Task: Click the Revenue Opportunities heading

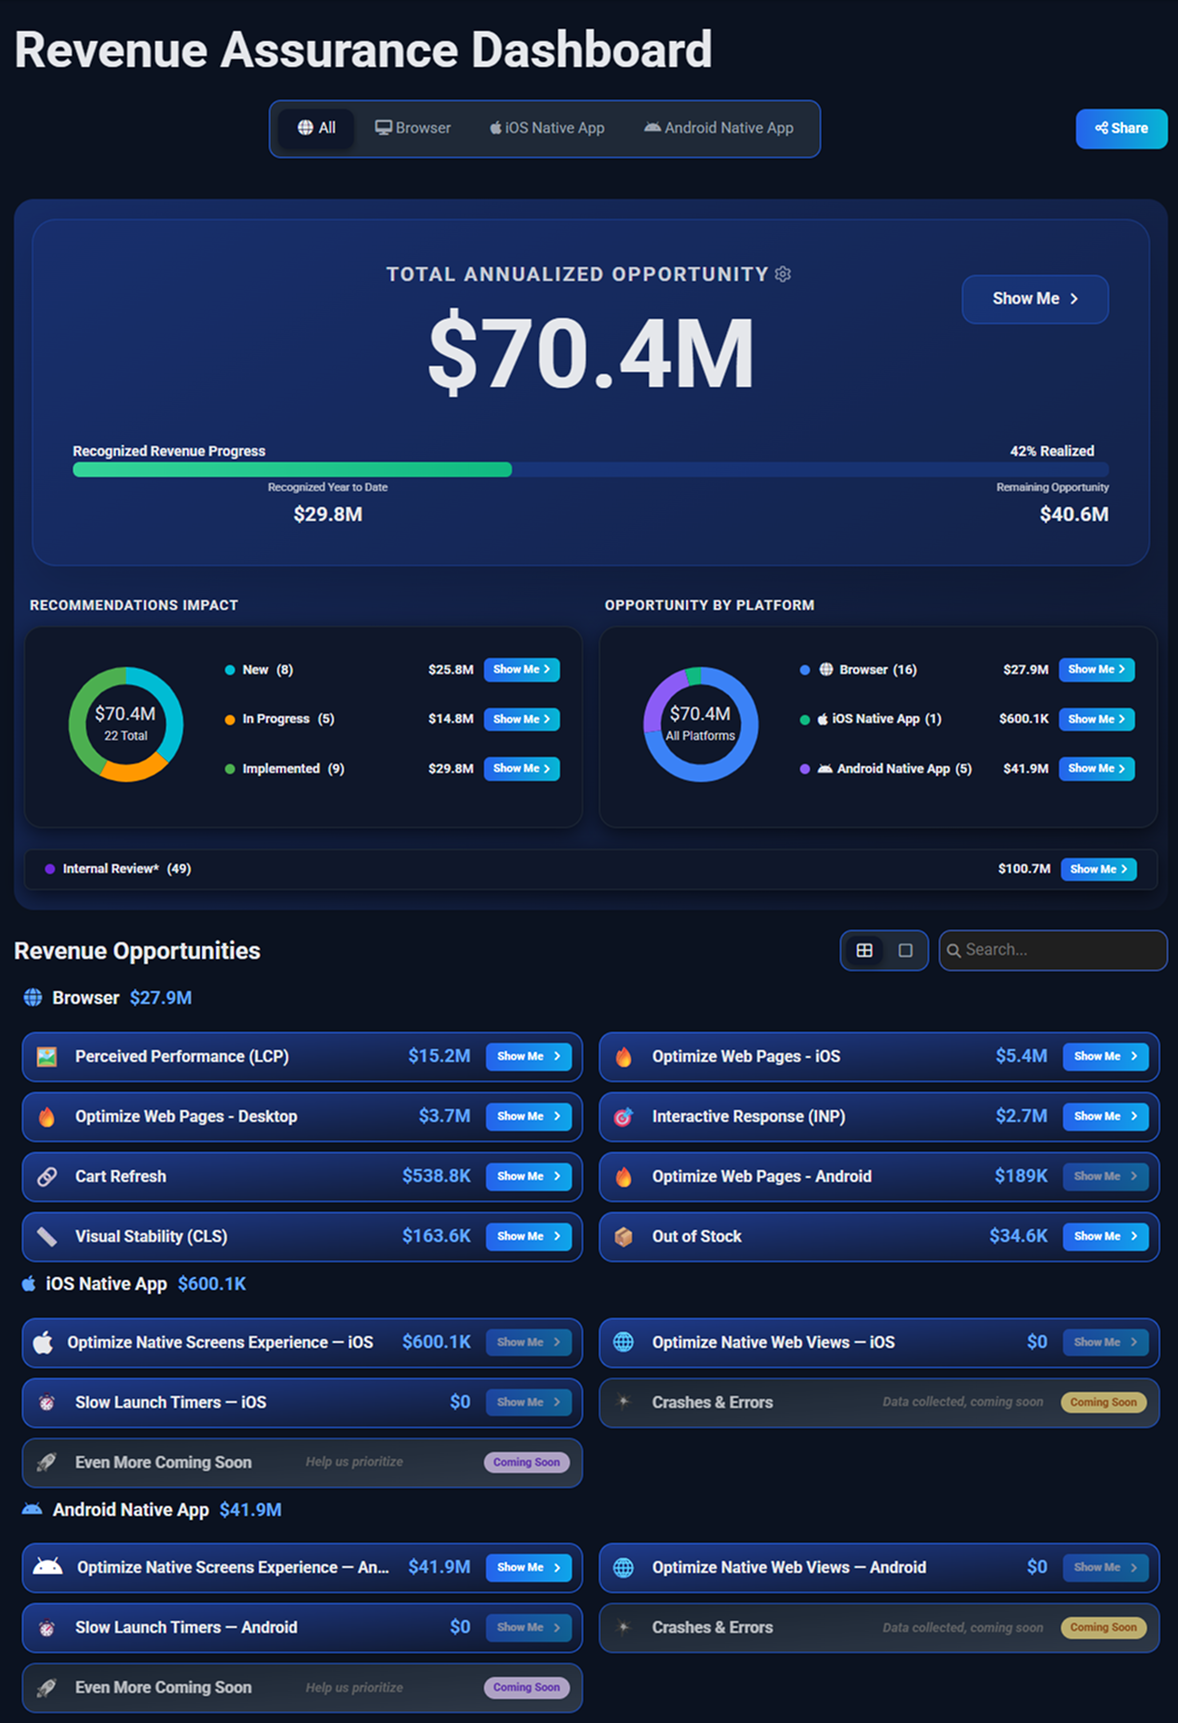Action: 137,951
